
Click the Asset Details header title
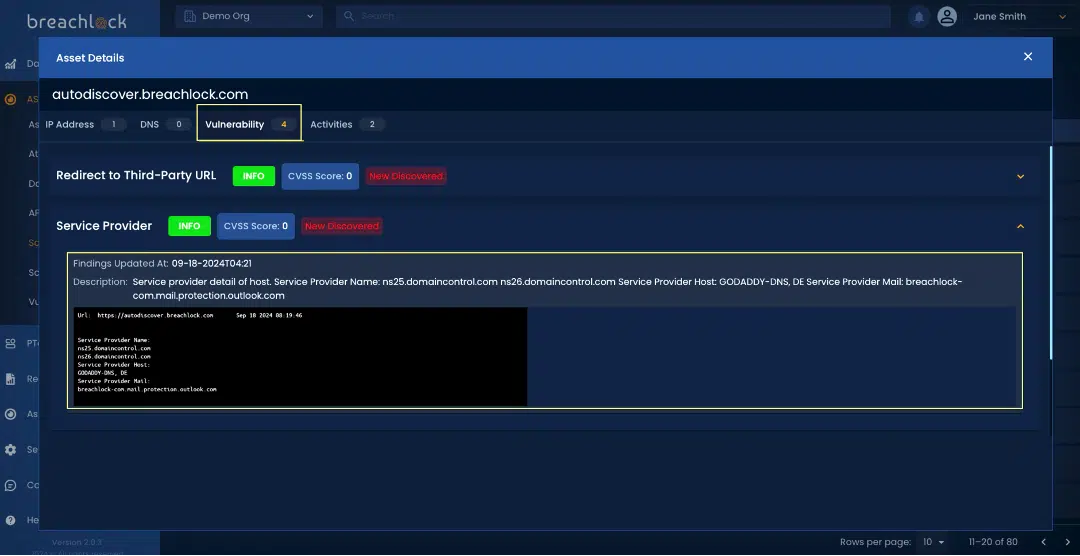(x=90, y=58)
